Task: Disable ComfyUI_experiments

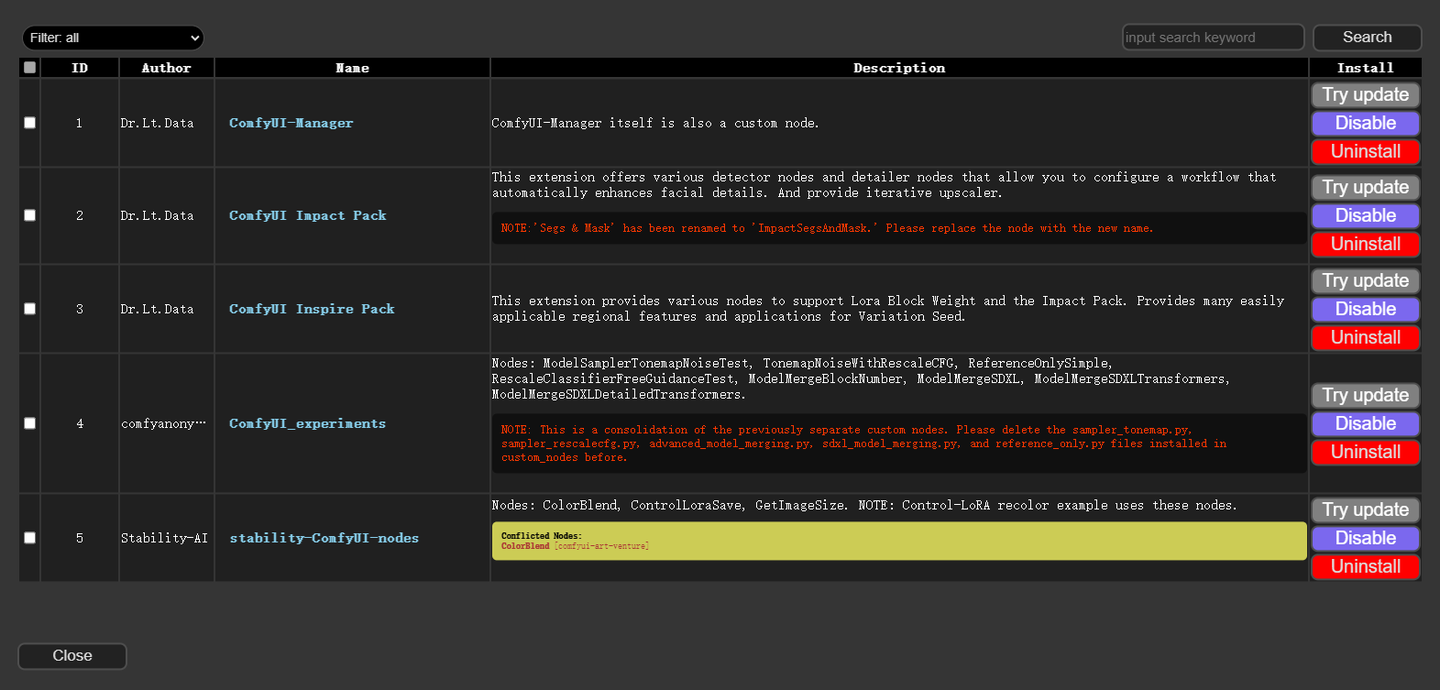Action: tap(1365, 424)
